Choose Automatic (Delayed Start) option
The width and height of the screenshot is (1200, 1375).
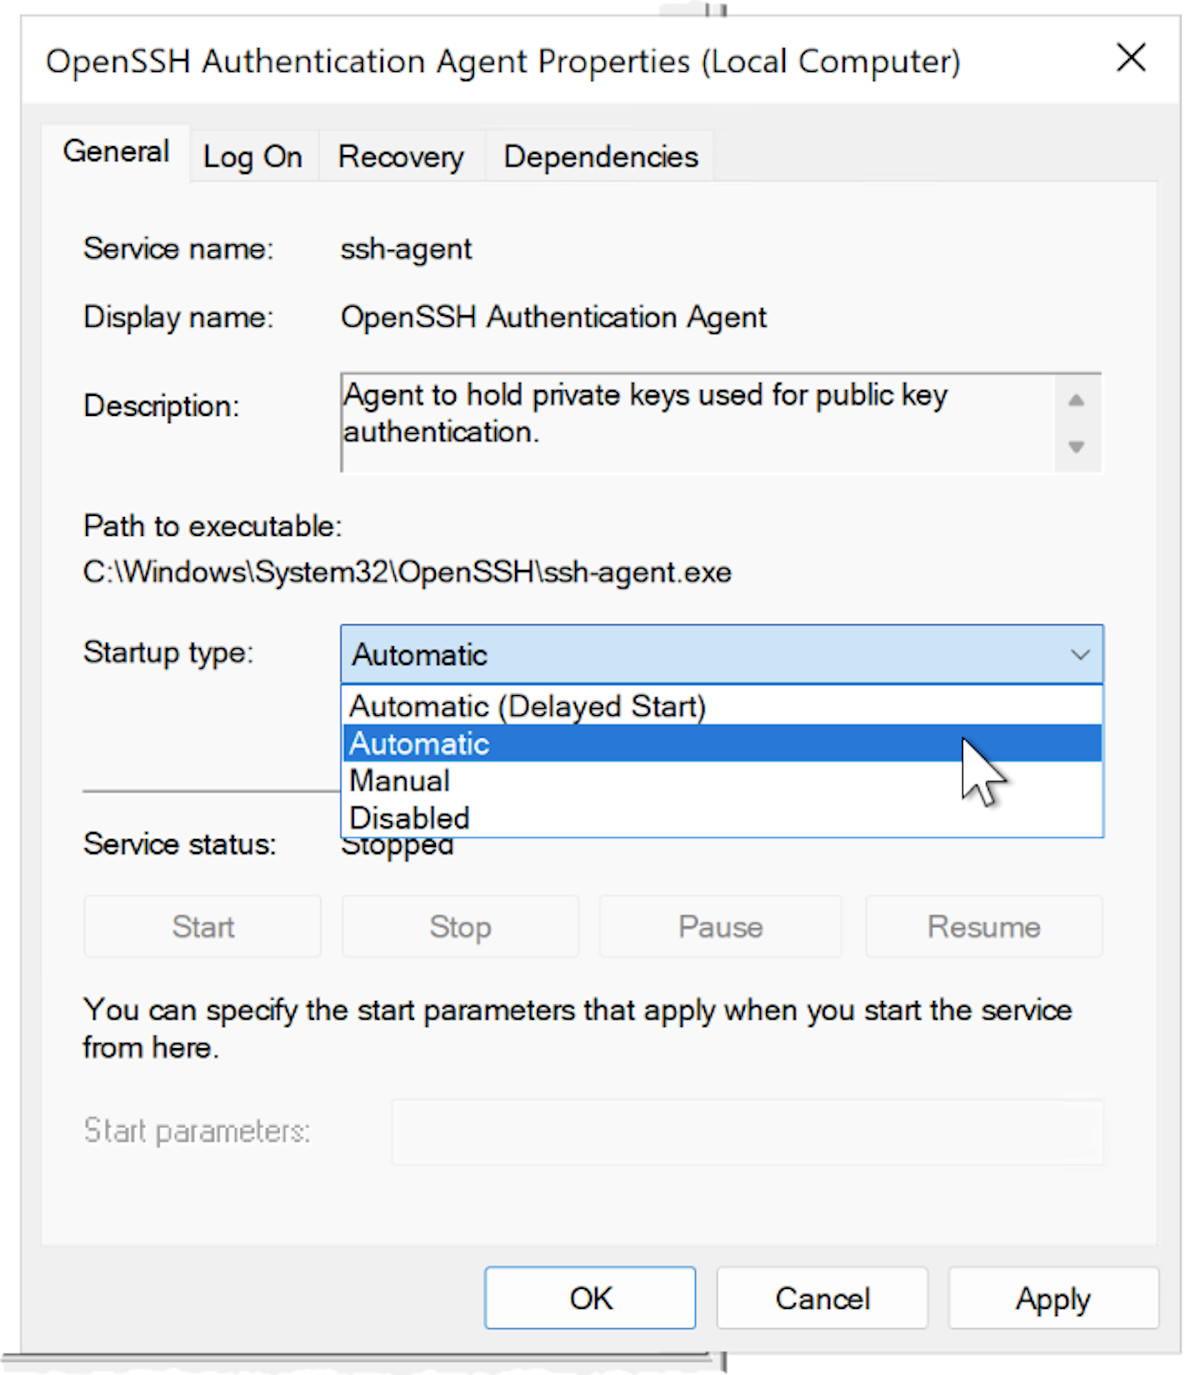722,706
